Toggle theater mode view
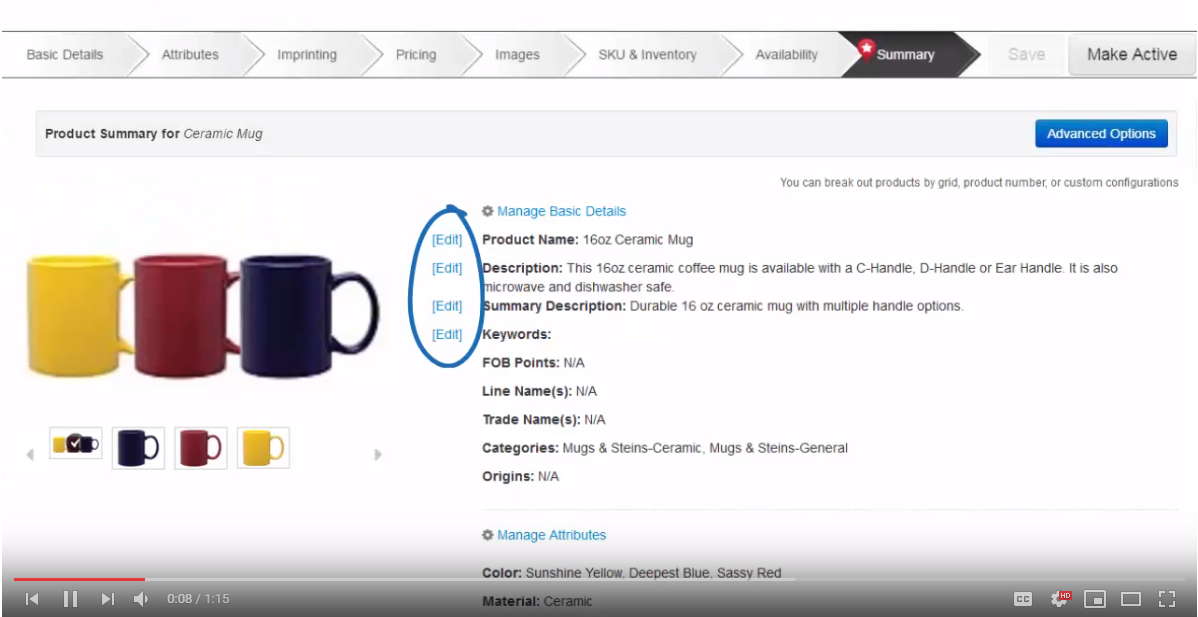This screenshot has height=617, width=1198. [1131, 599]
